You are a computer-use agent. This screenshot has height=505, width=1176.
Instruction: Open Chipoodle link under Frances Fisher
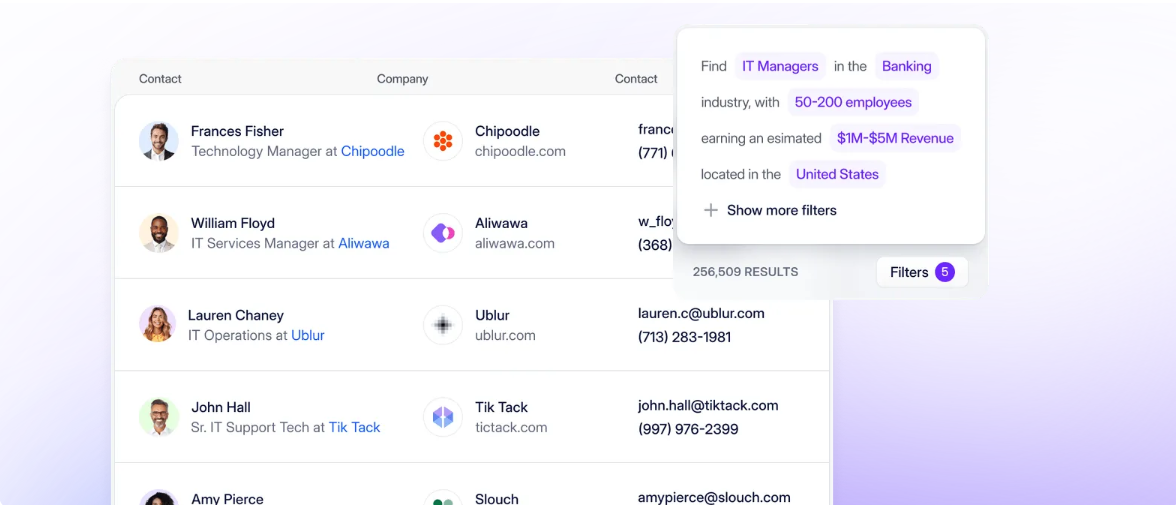coord(373,152)
